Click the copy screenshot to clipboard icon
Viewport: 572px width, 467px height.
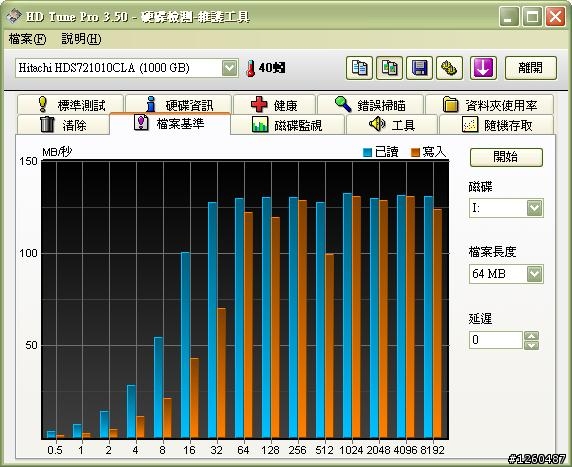click(390, 68)
